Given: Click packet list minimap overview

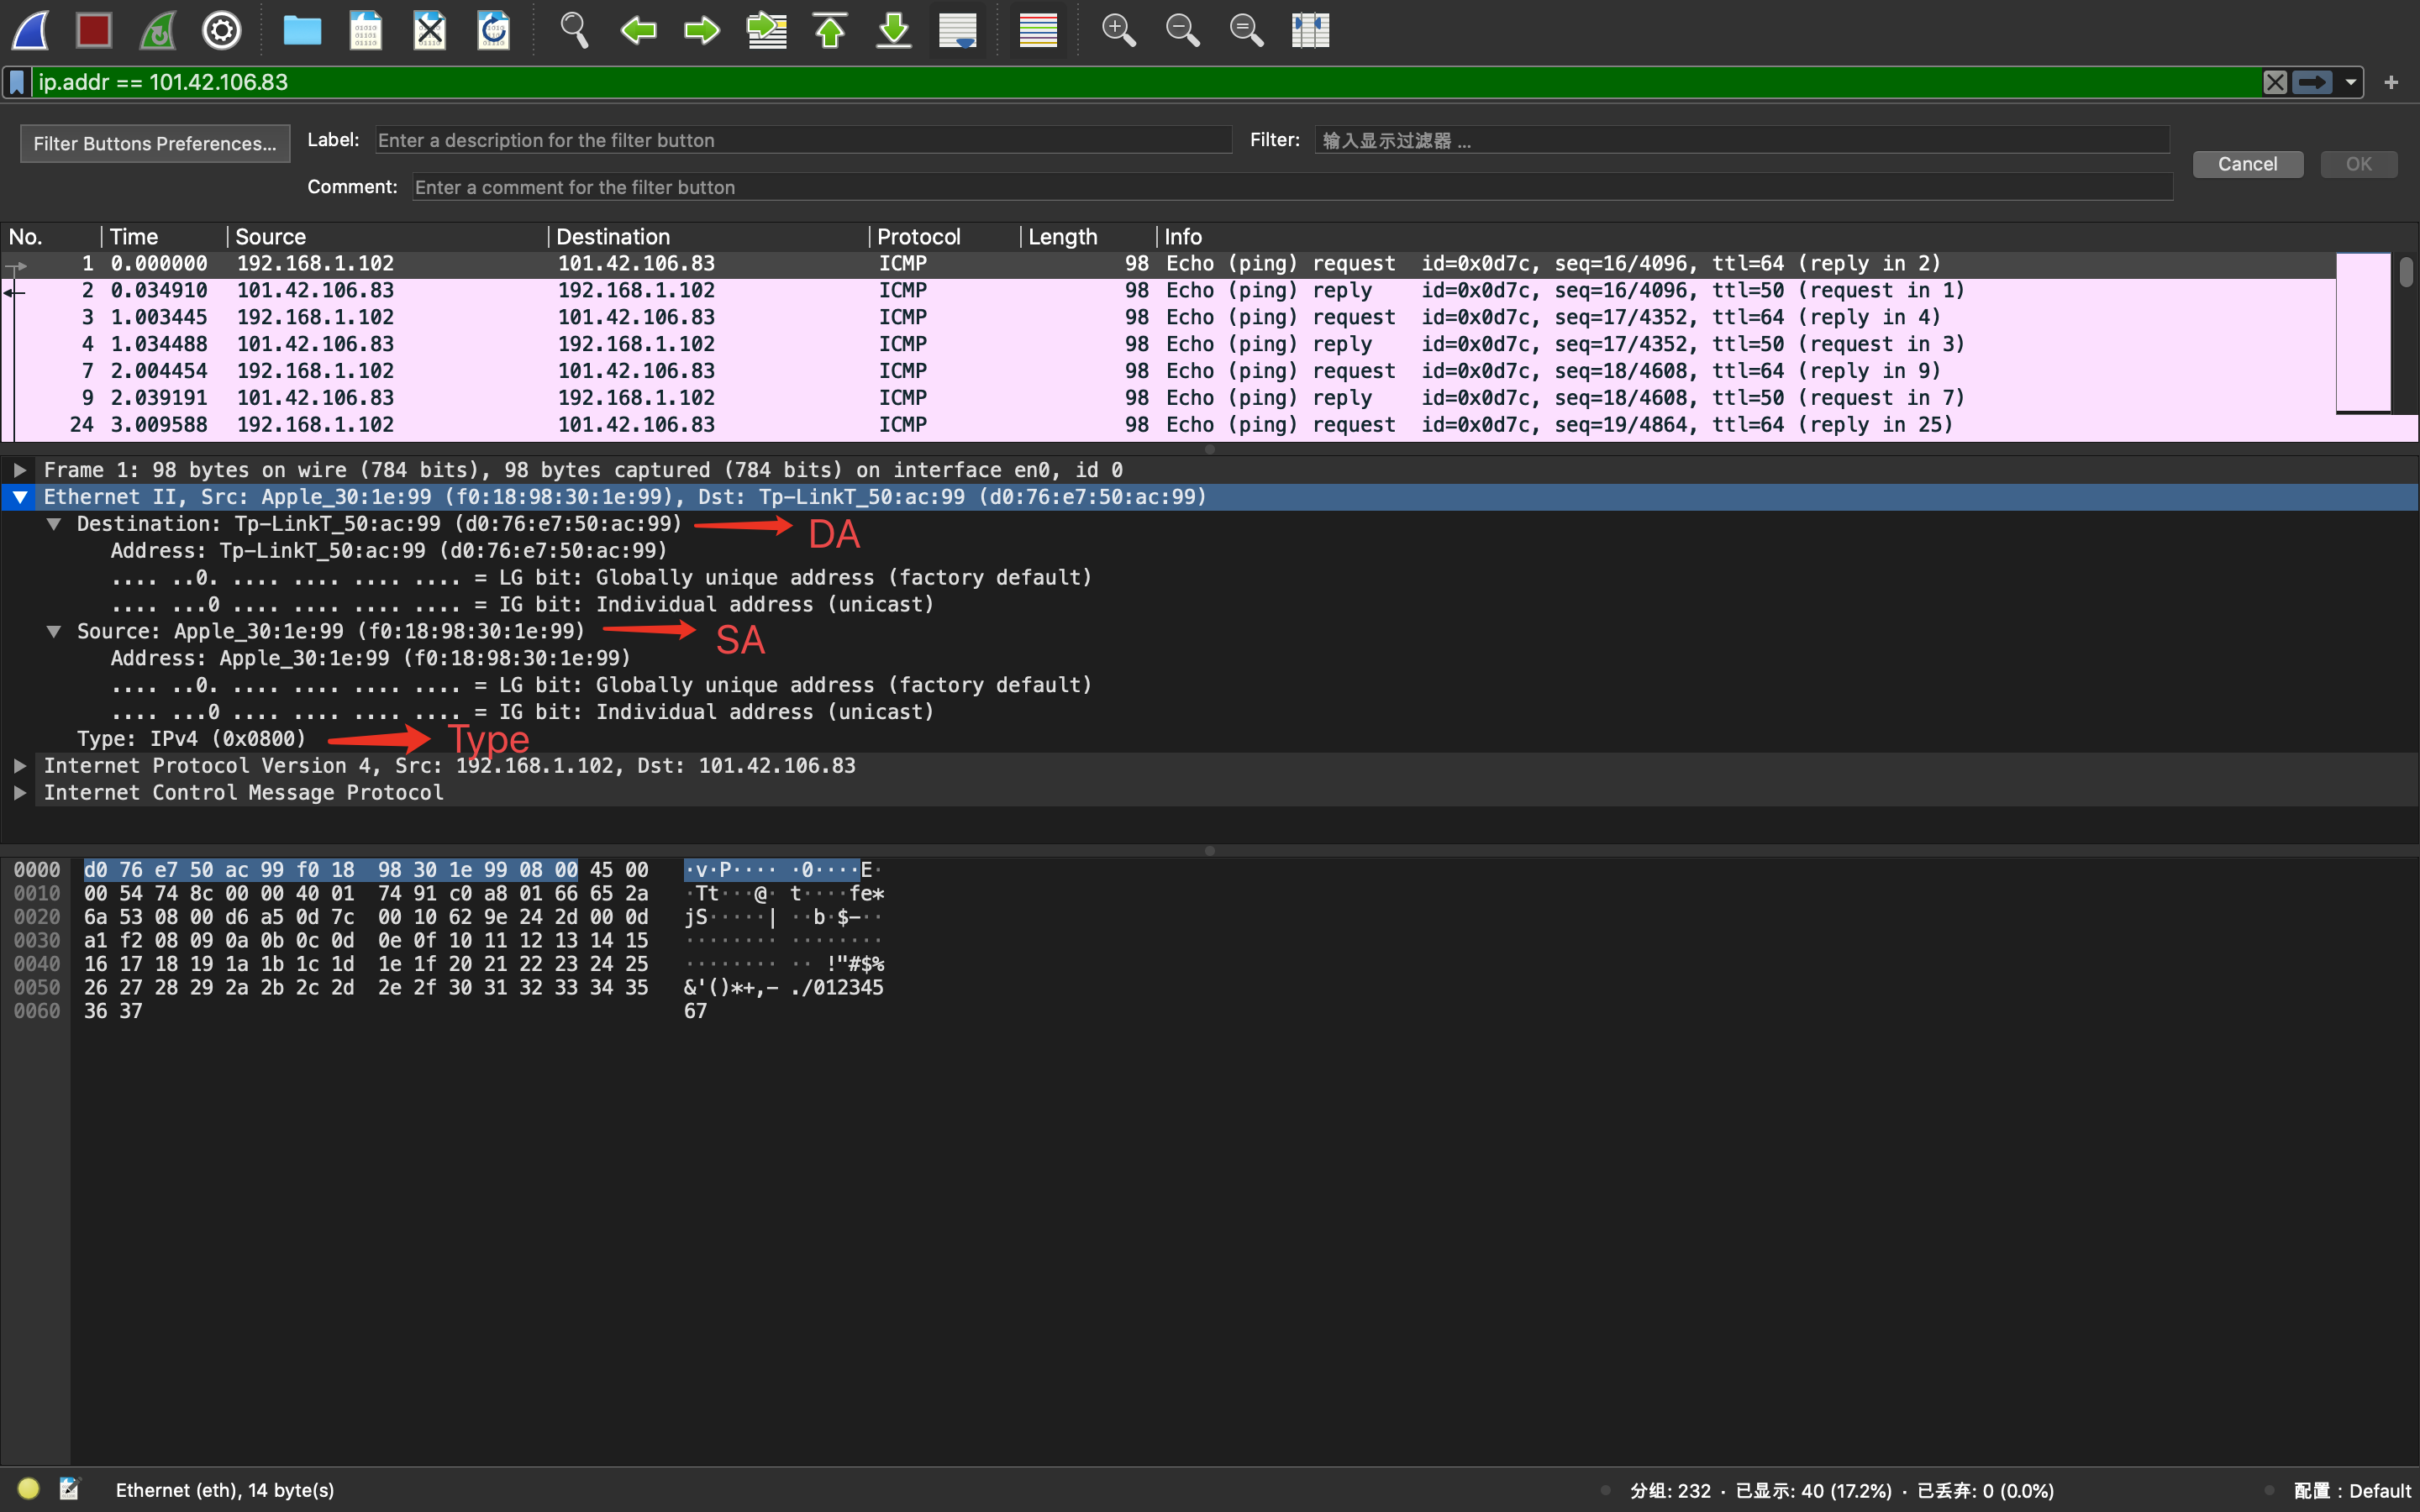Looking at the screenshot, I should [2363, 332].
